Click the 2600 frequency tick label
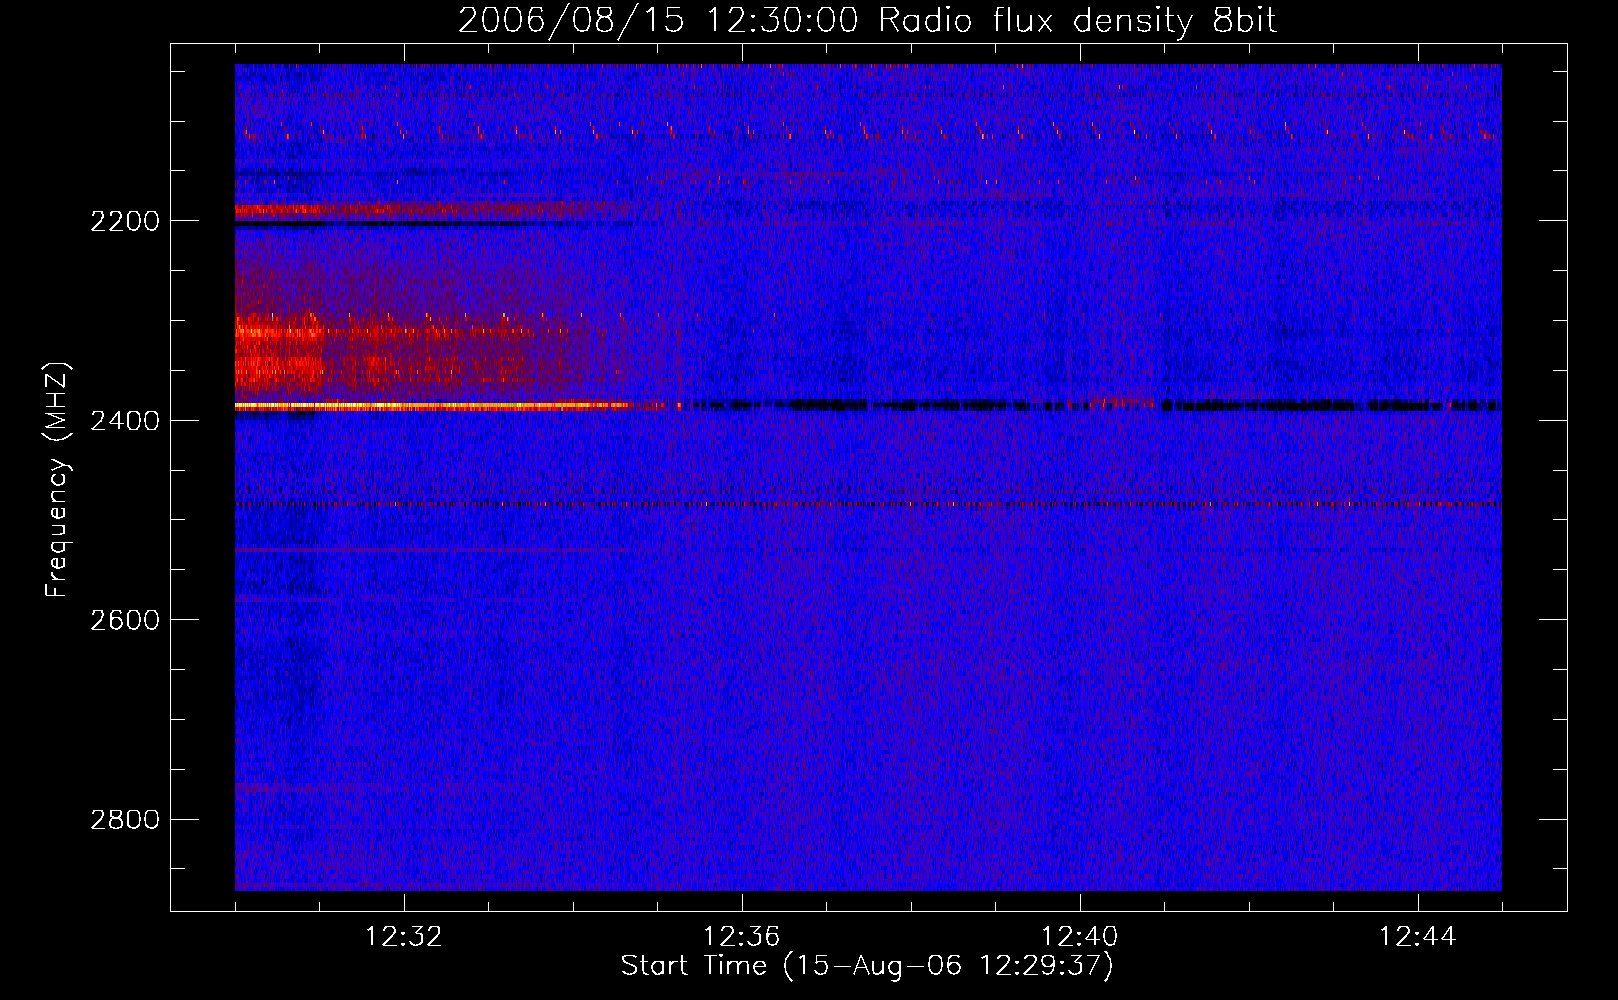 tap(125, 620)
